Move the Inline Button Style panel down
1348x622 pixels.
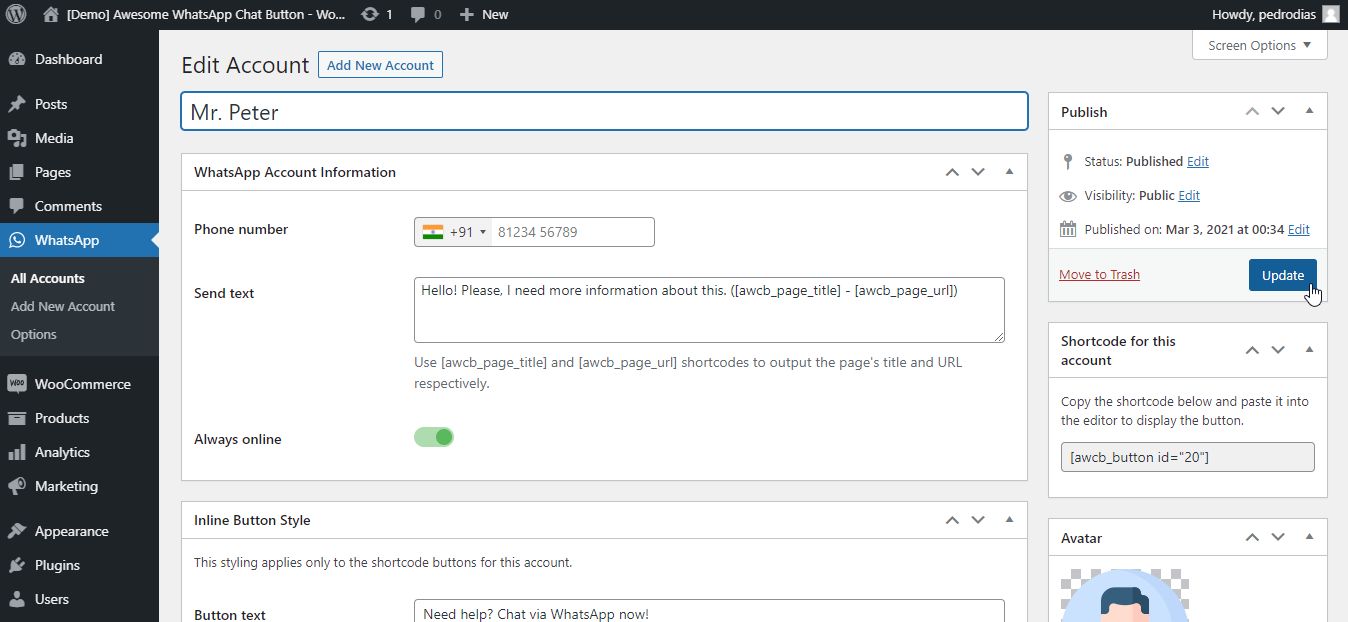978,520
